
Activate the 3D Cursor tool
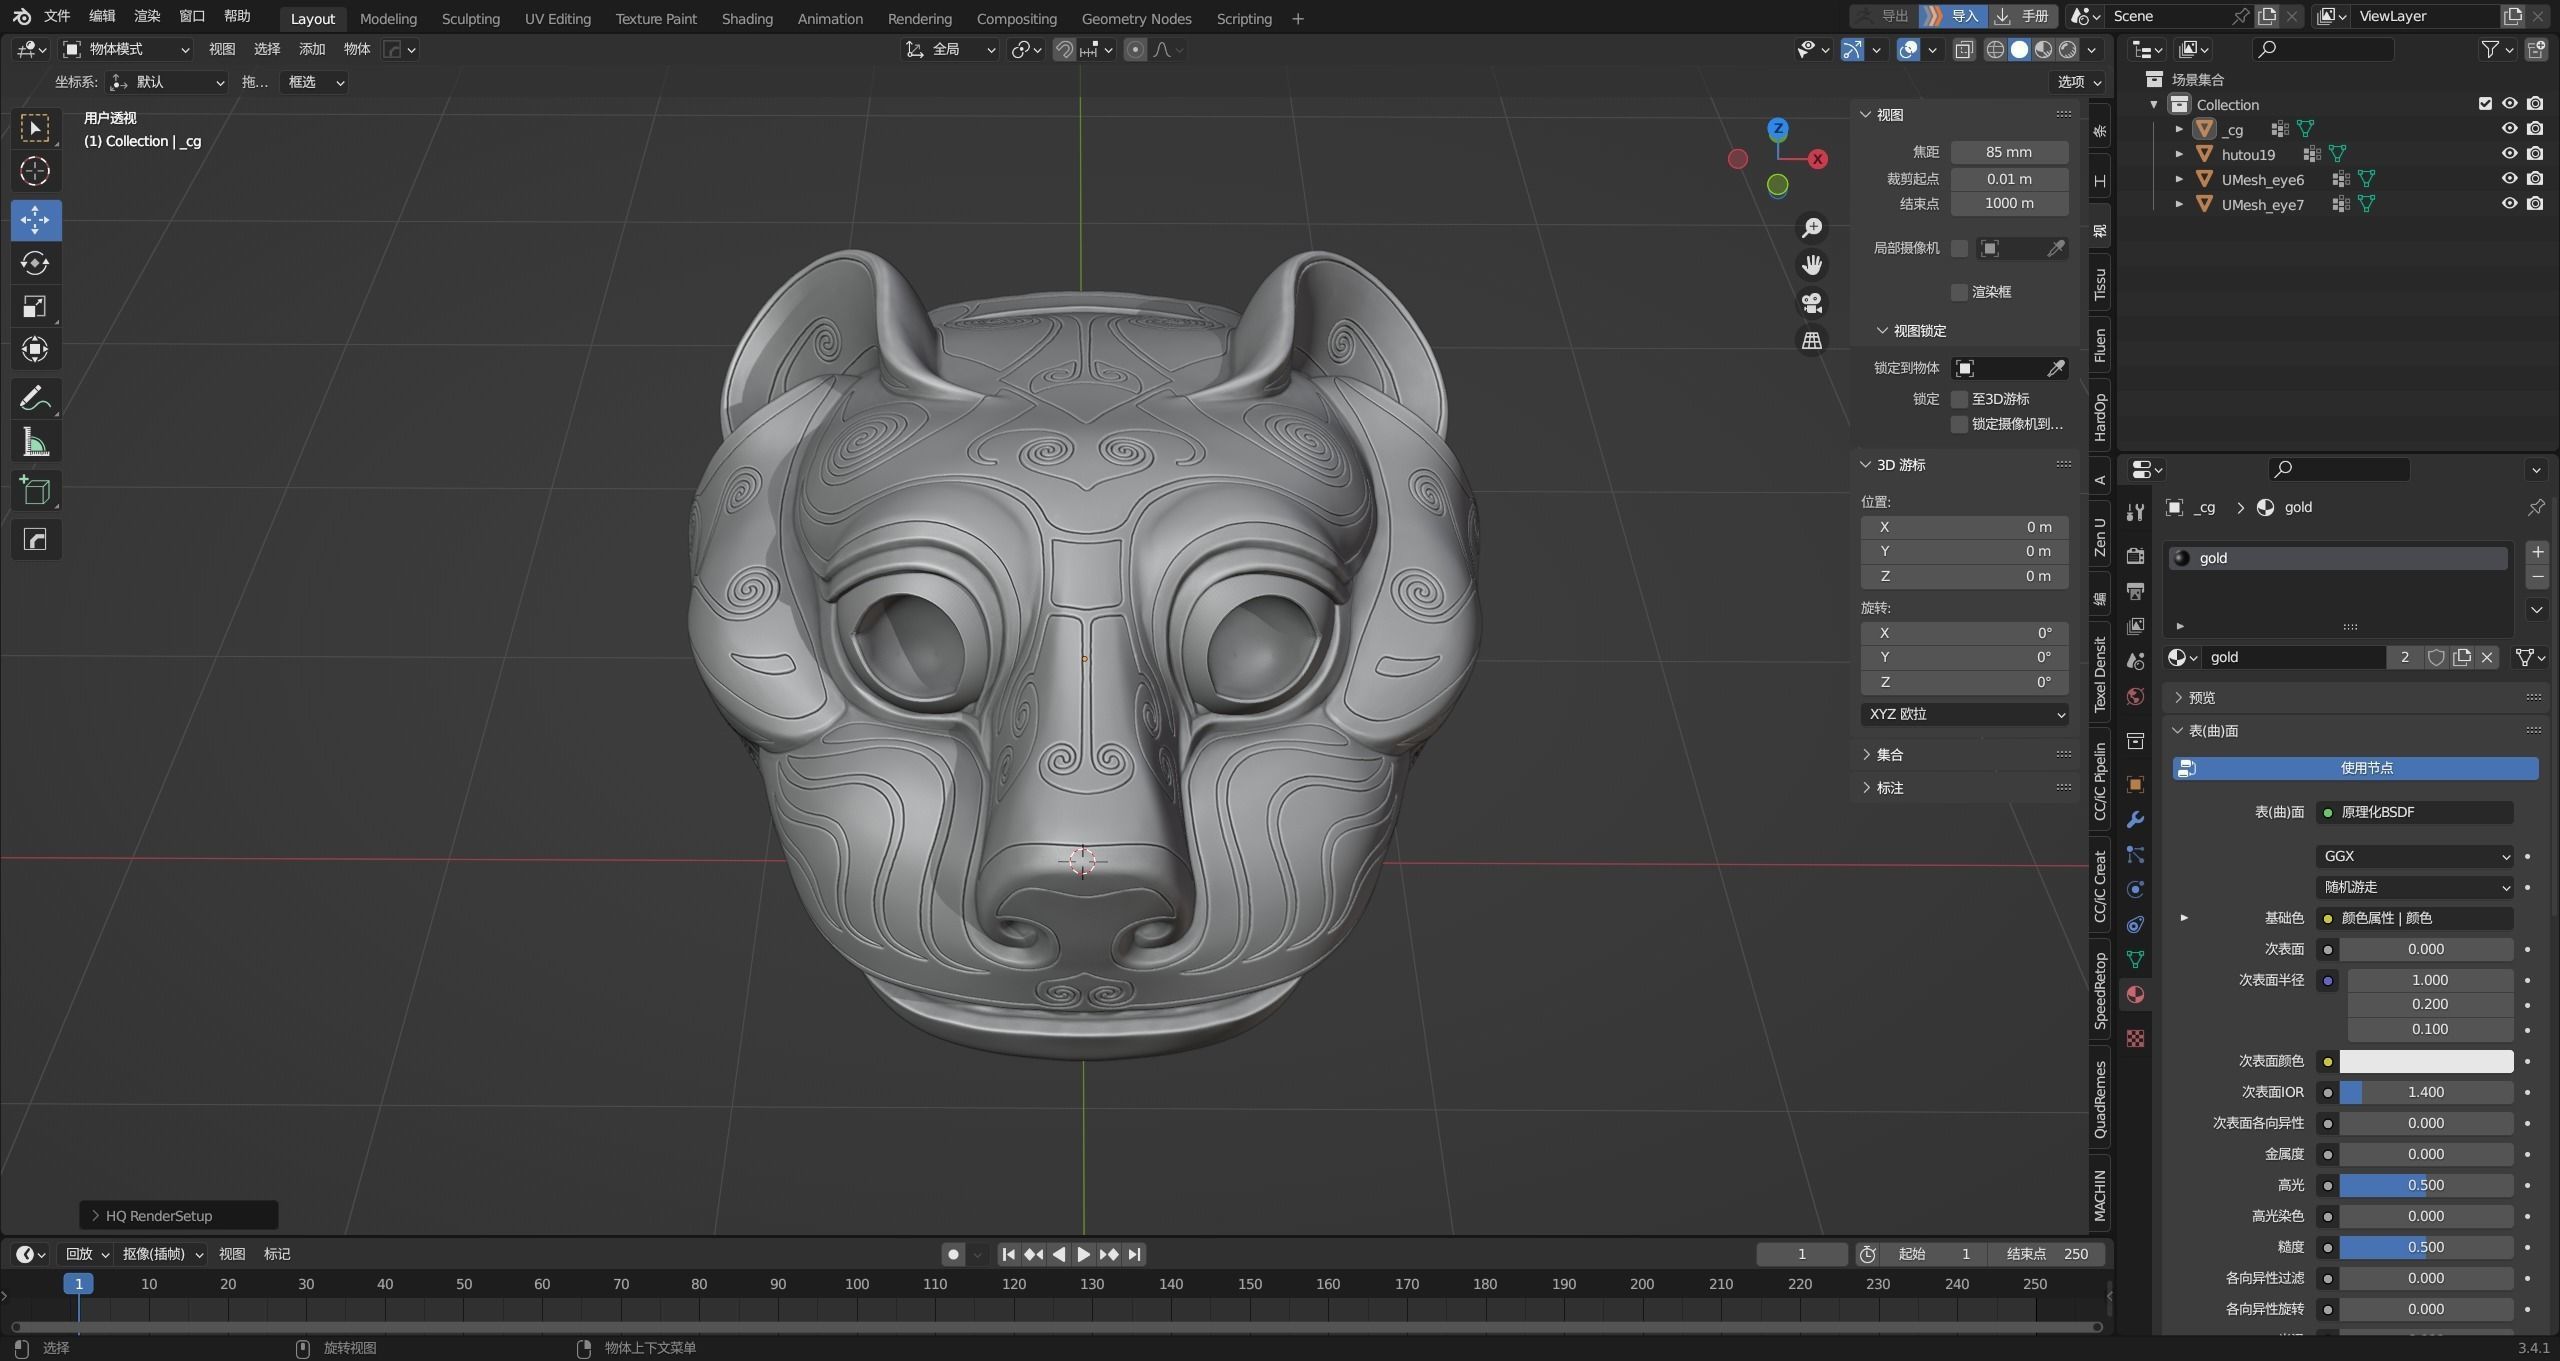[x=35, y=171]
